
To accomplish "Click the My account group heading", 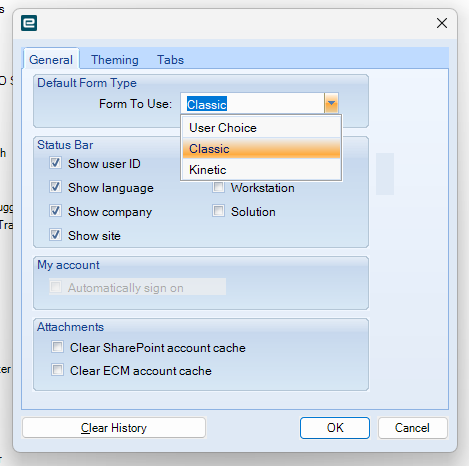I will coord(68,265).
